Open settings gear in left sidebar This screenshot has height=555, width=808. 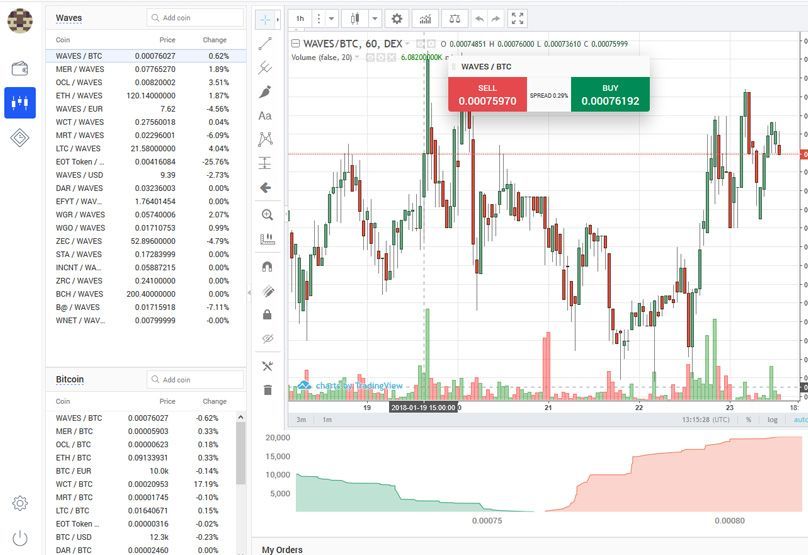click(20, 503)
